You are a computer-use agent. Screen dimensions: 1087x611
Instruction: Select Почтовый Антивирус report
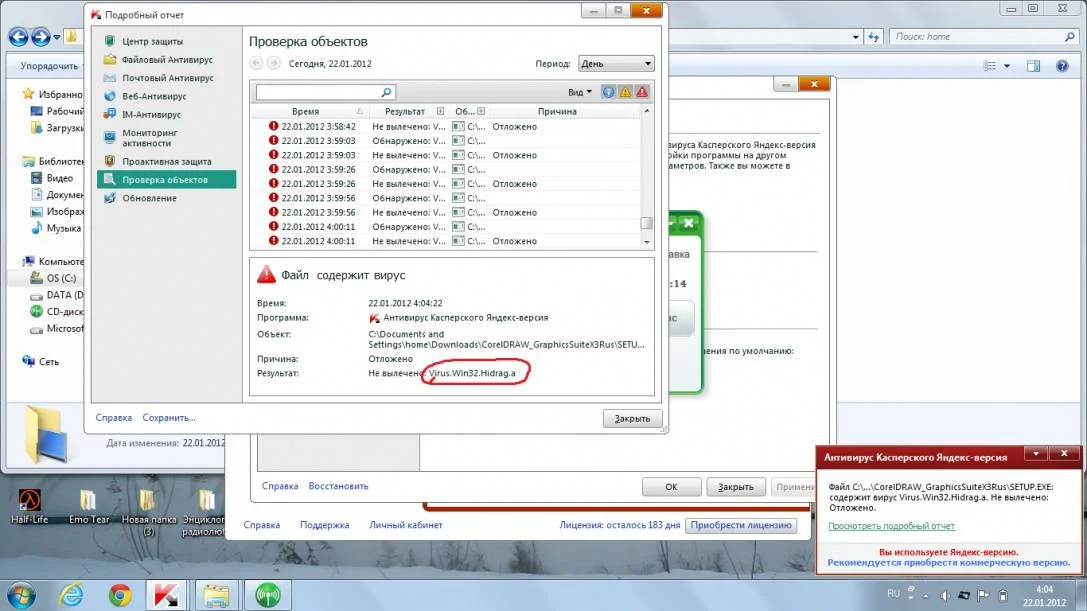pyautogui.click(x=166, y=78)
